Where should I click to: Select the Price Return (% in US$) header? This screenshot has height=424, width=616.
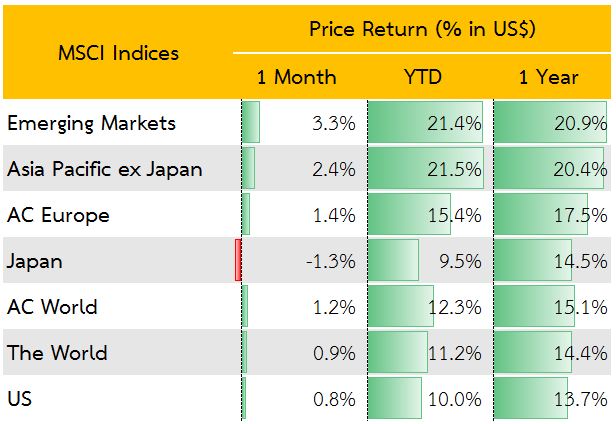tap(422, 29)
